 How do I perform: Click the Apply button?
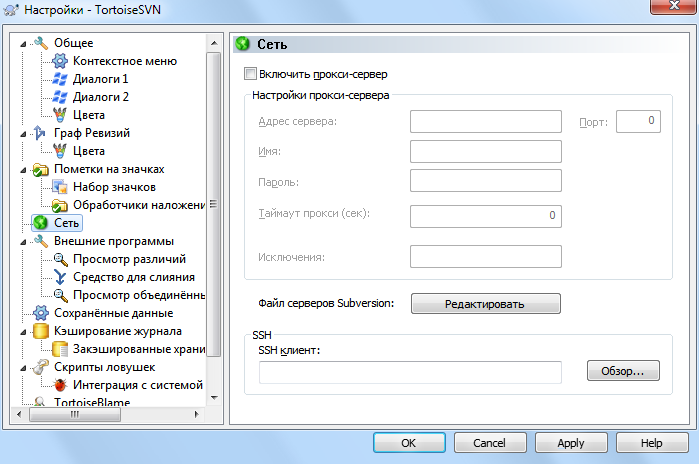[x=571, y=443]
